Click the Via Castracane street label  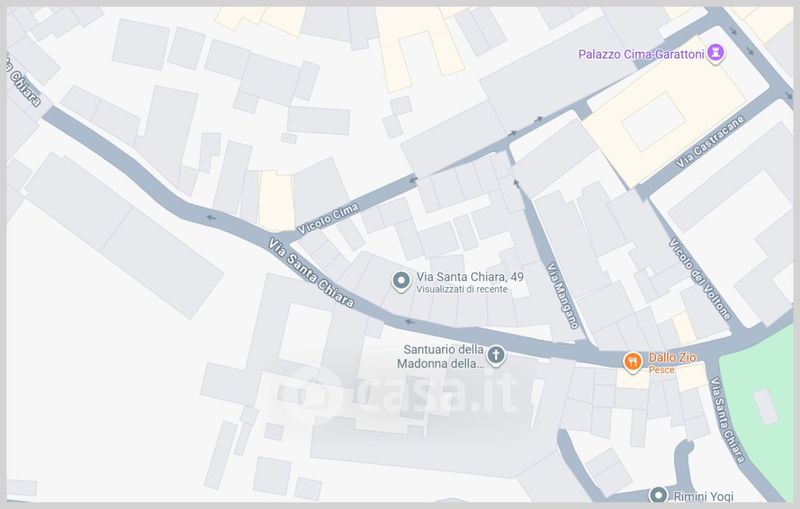710,142
